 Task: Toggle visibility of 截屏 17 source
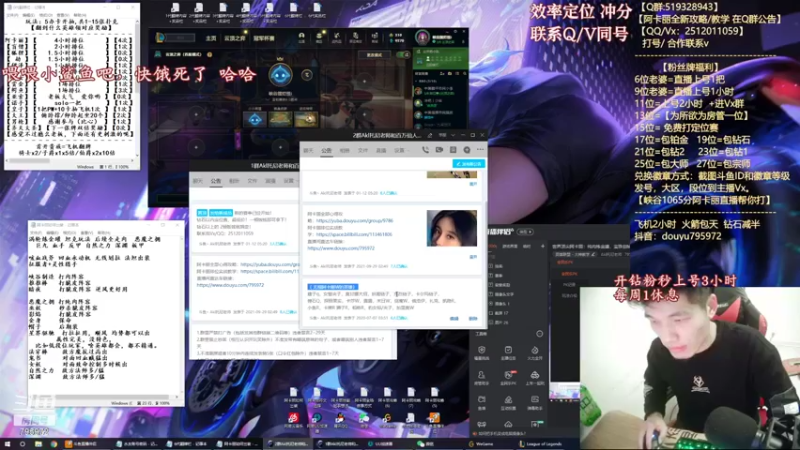coord(491,313)
